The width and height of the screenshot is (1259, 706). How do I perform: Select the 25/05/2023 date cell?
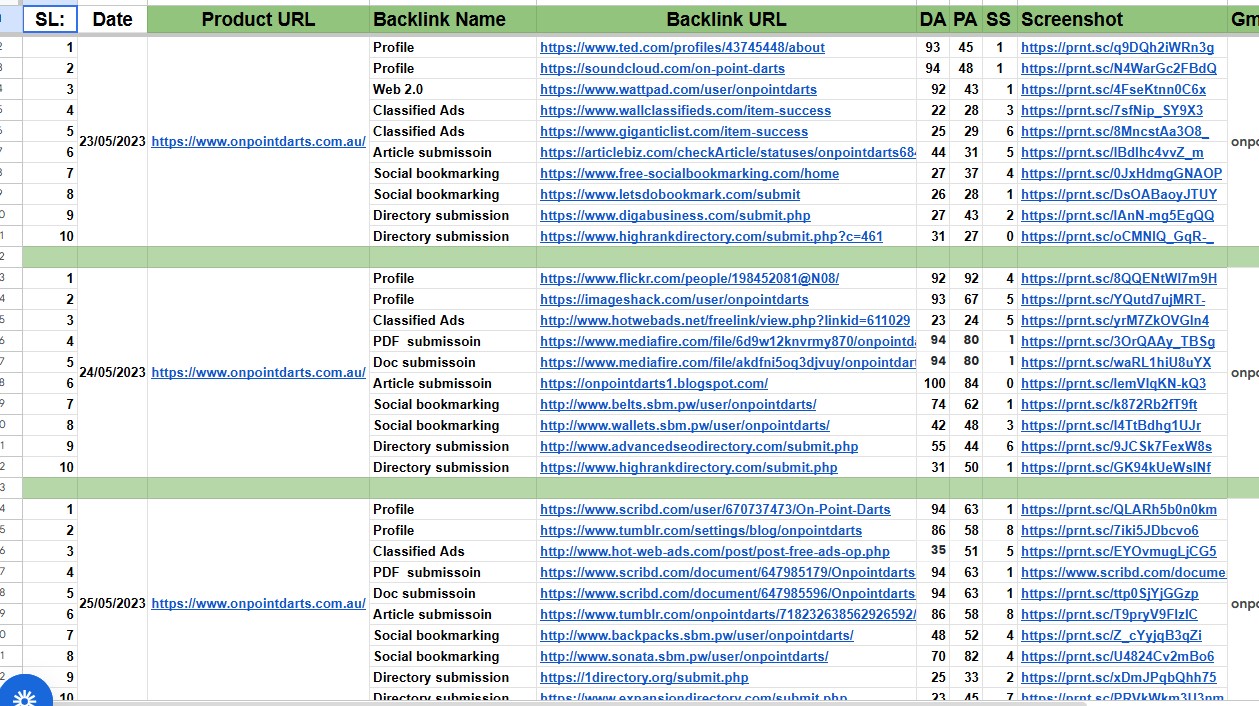(112, 603)
